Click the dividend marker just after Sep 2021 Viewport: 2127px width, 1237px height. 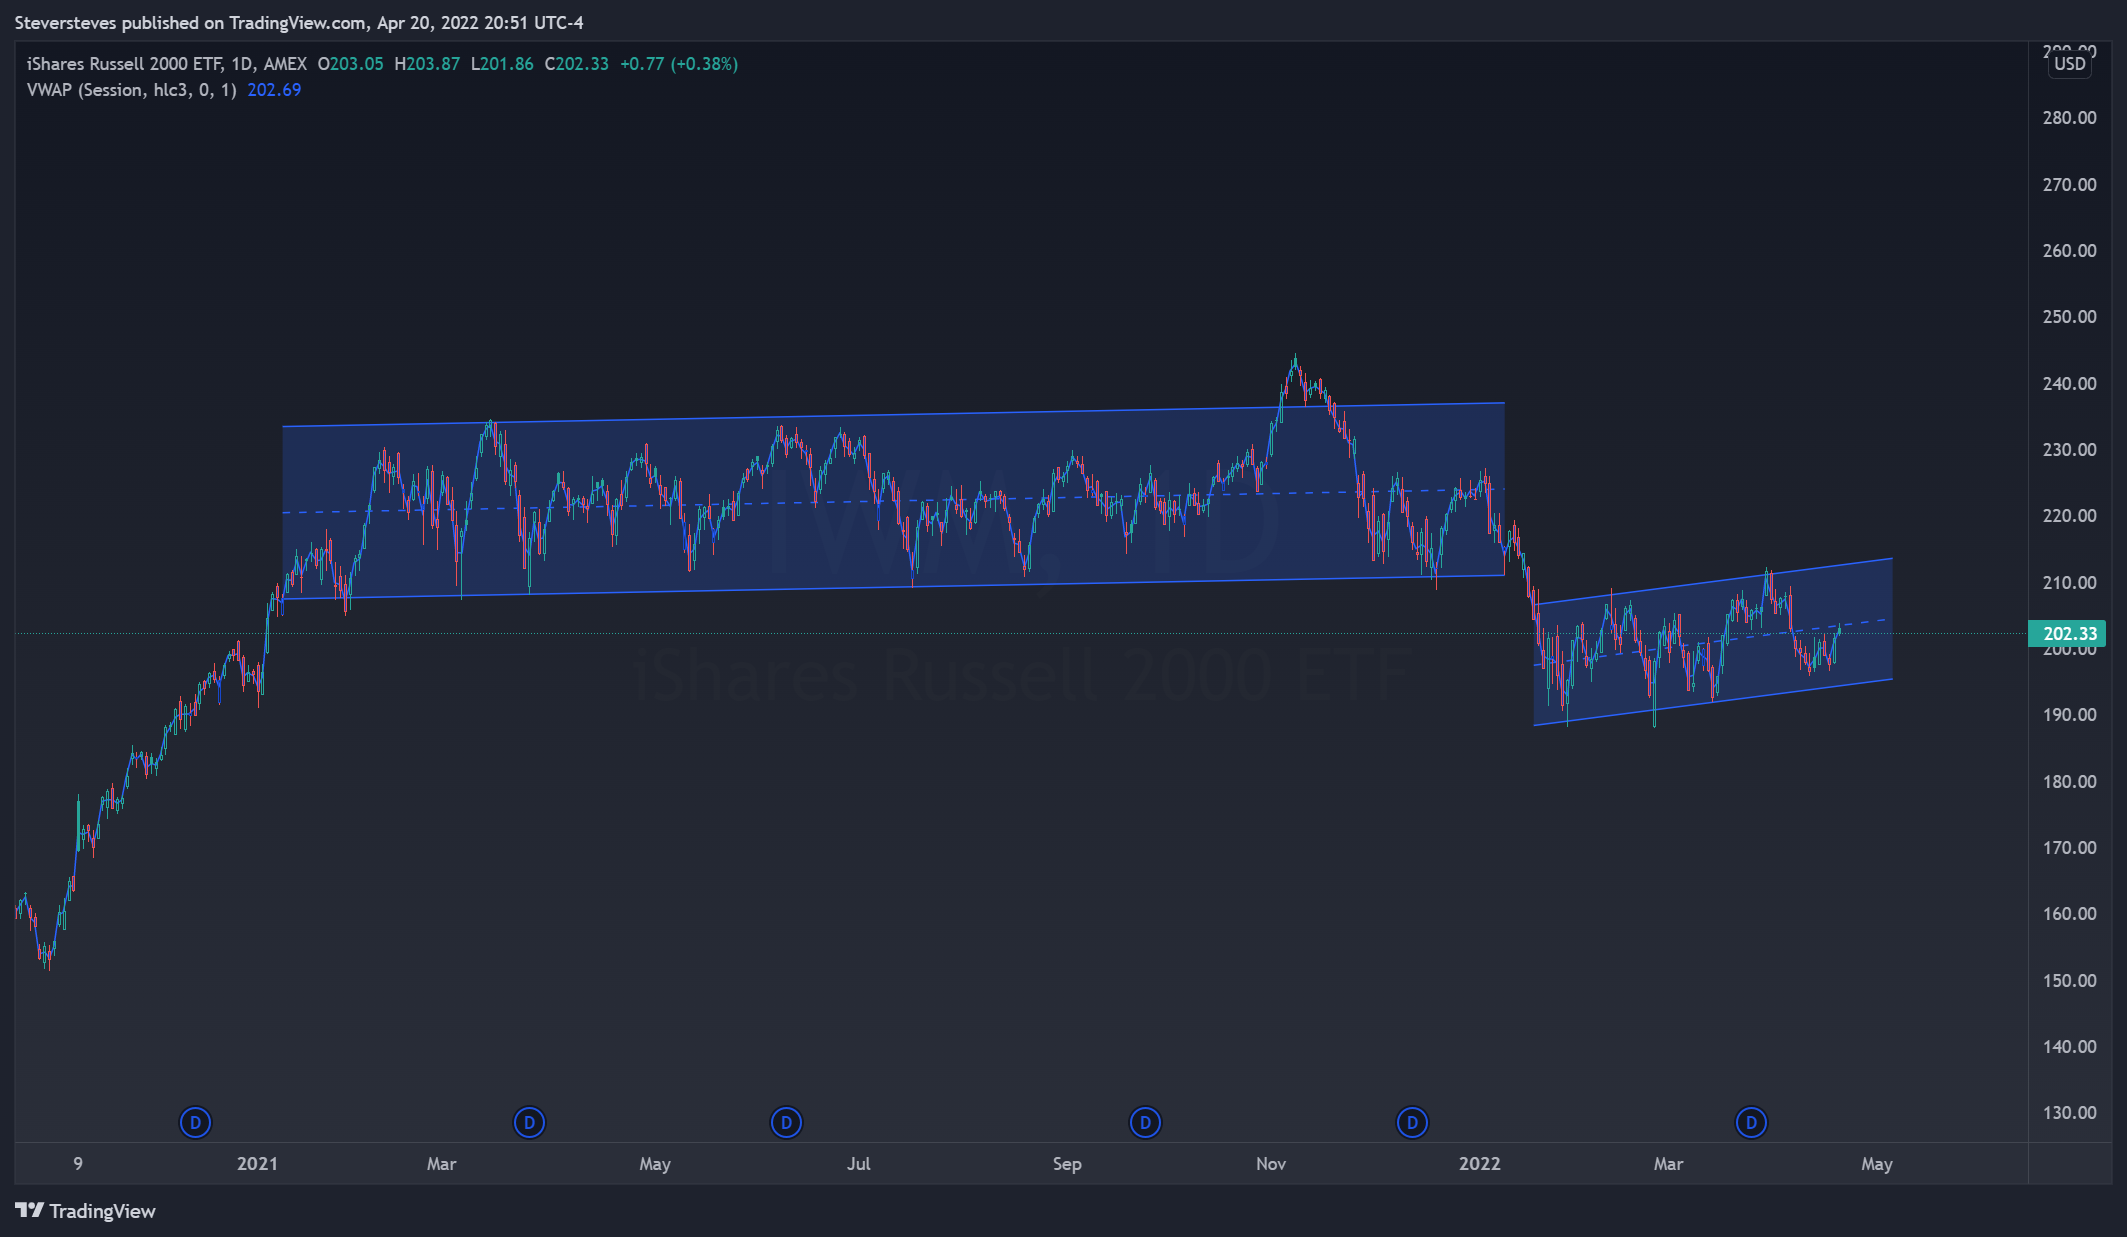(1145, 1122)
